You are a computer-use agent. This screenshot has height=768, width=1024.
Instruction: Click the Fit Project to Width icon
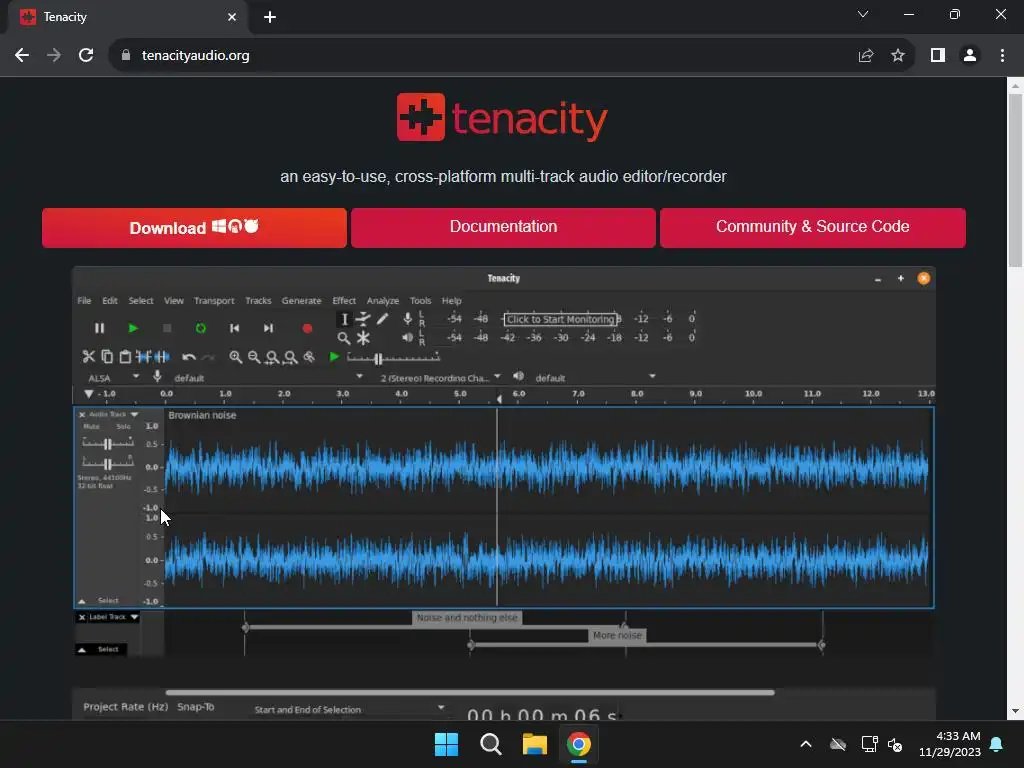[x=291, y=357]
